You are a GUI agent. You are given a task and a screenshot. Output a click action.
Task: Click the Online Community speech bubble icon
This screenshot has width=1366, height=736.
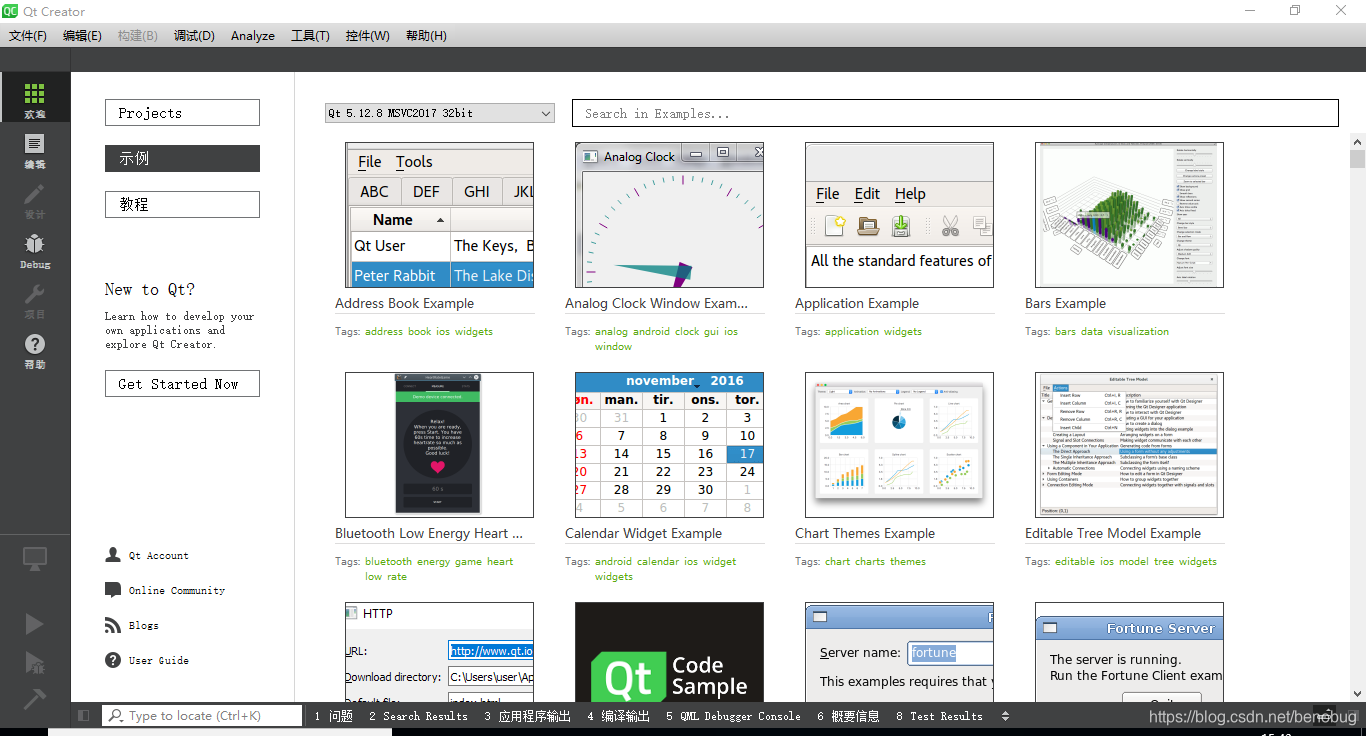[113, 590]
